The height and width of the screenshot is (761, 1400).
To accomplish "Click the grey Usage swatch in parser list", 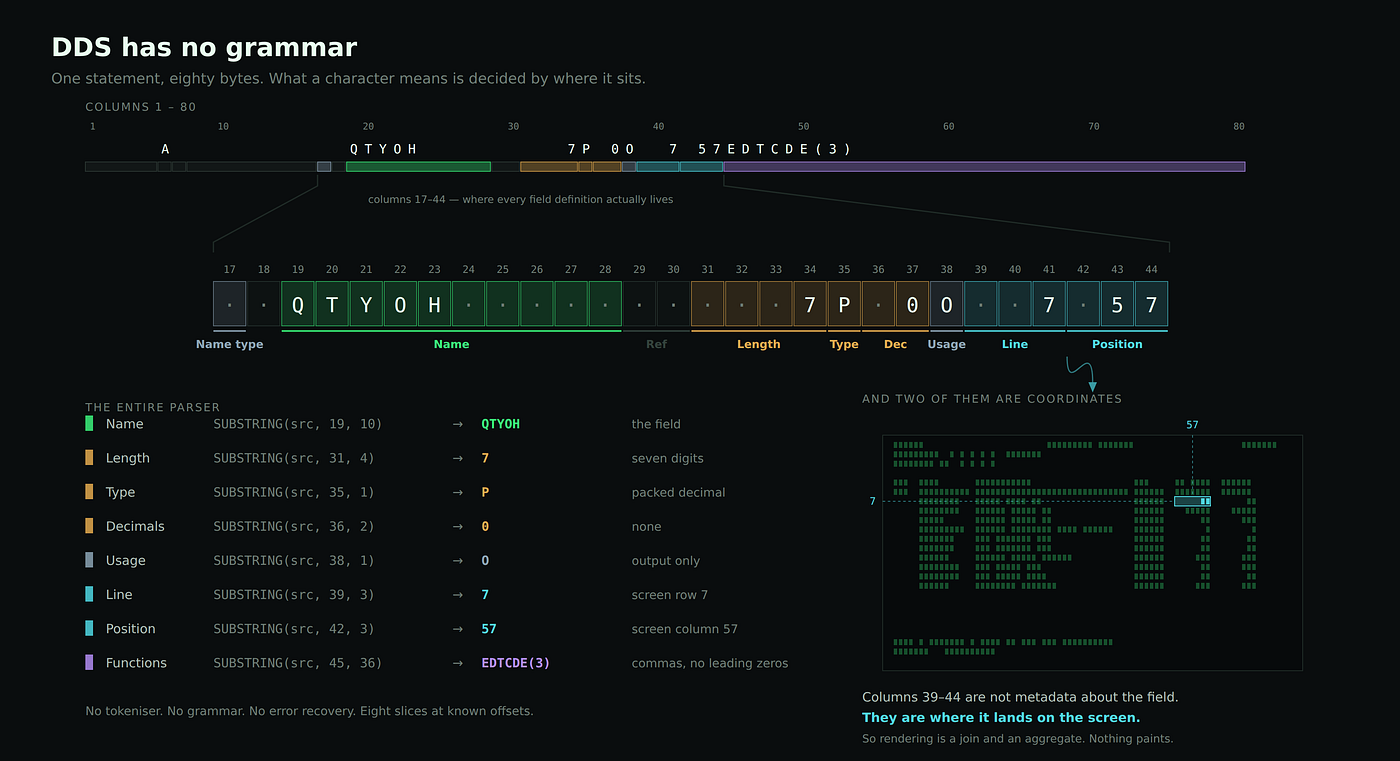I will tap(89, 561).
